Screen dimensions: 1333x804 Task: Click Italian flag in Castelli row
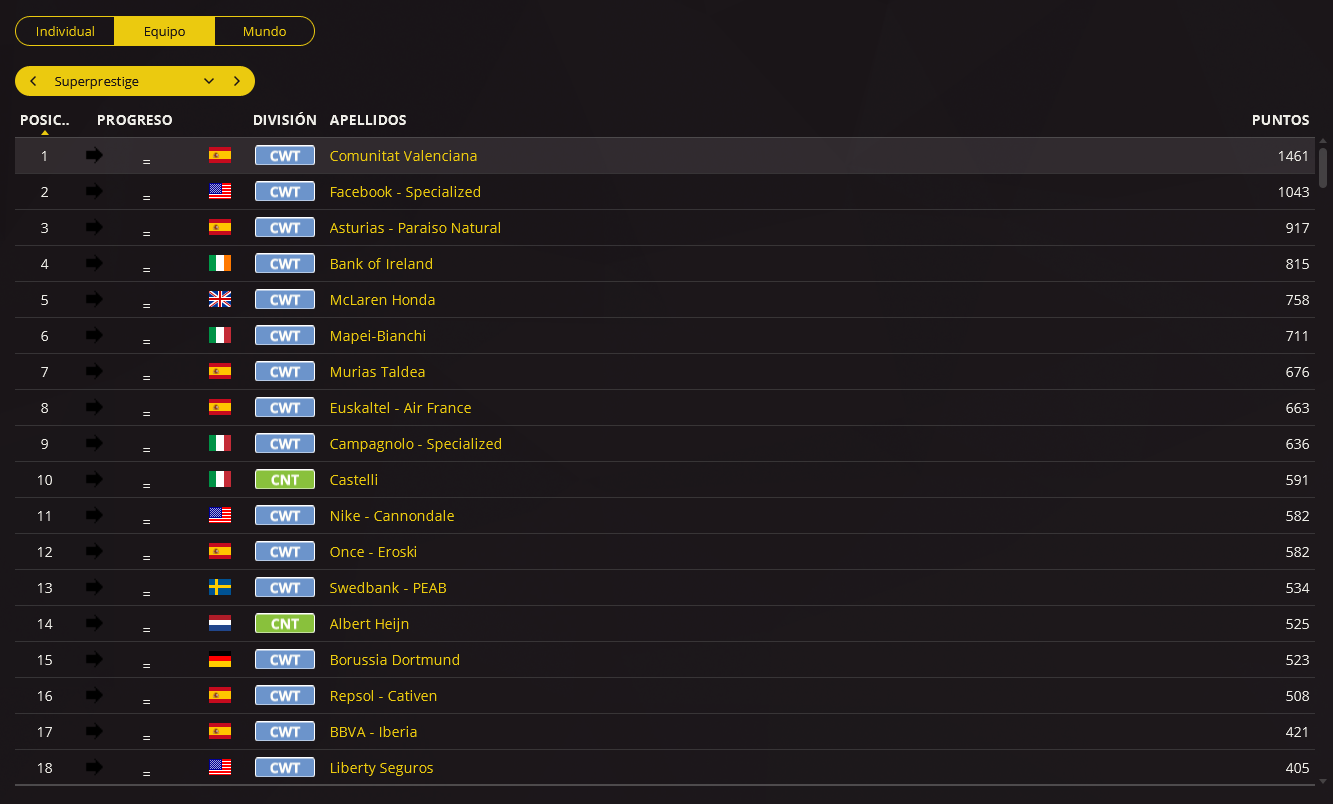coord(220,479)
